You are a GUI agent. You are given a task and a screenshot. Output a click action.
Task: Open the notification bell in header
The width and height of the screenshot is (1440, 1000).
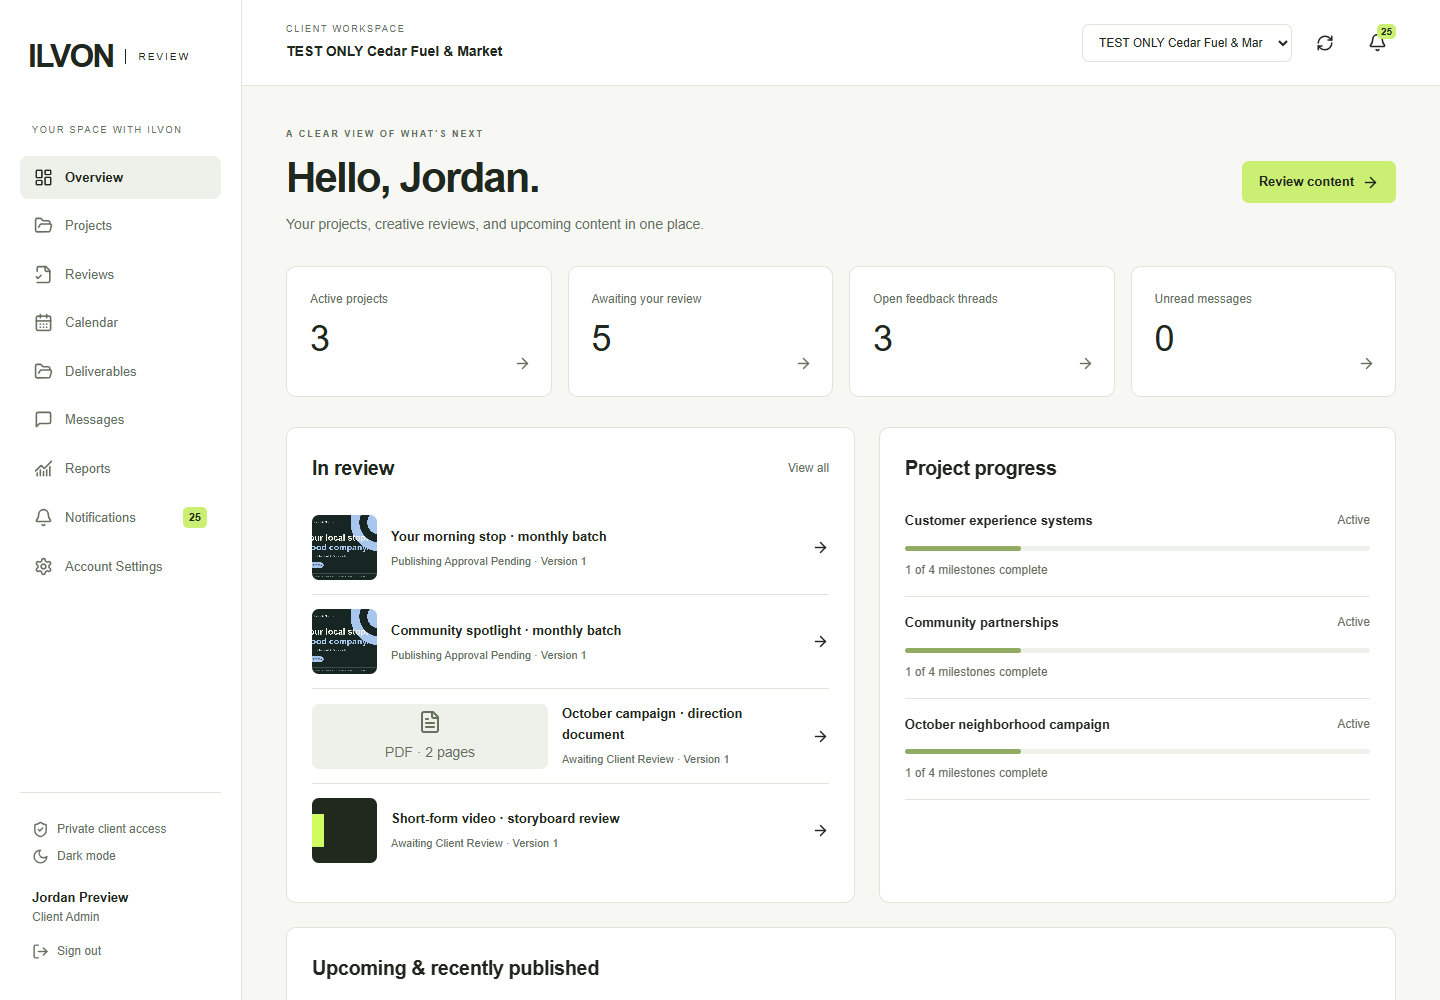(x=1377, y=43)
